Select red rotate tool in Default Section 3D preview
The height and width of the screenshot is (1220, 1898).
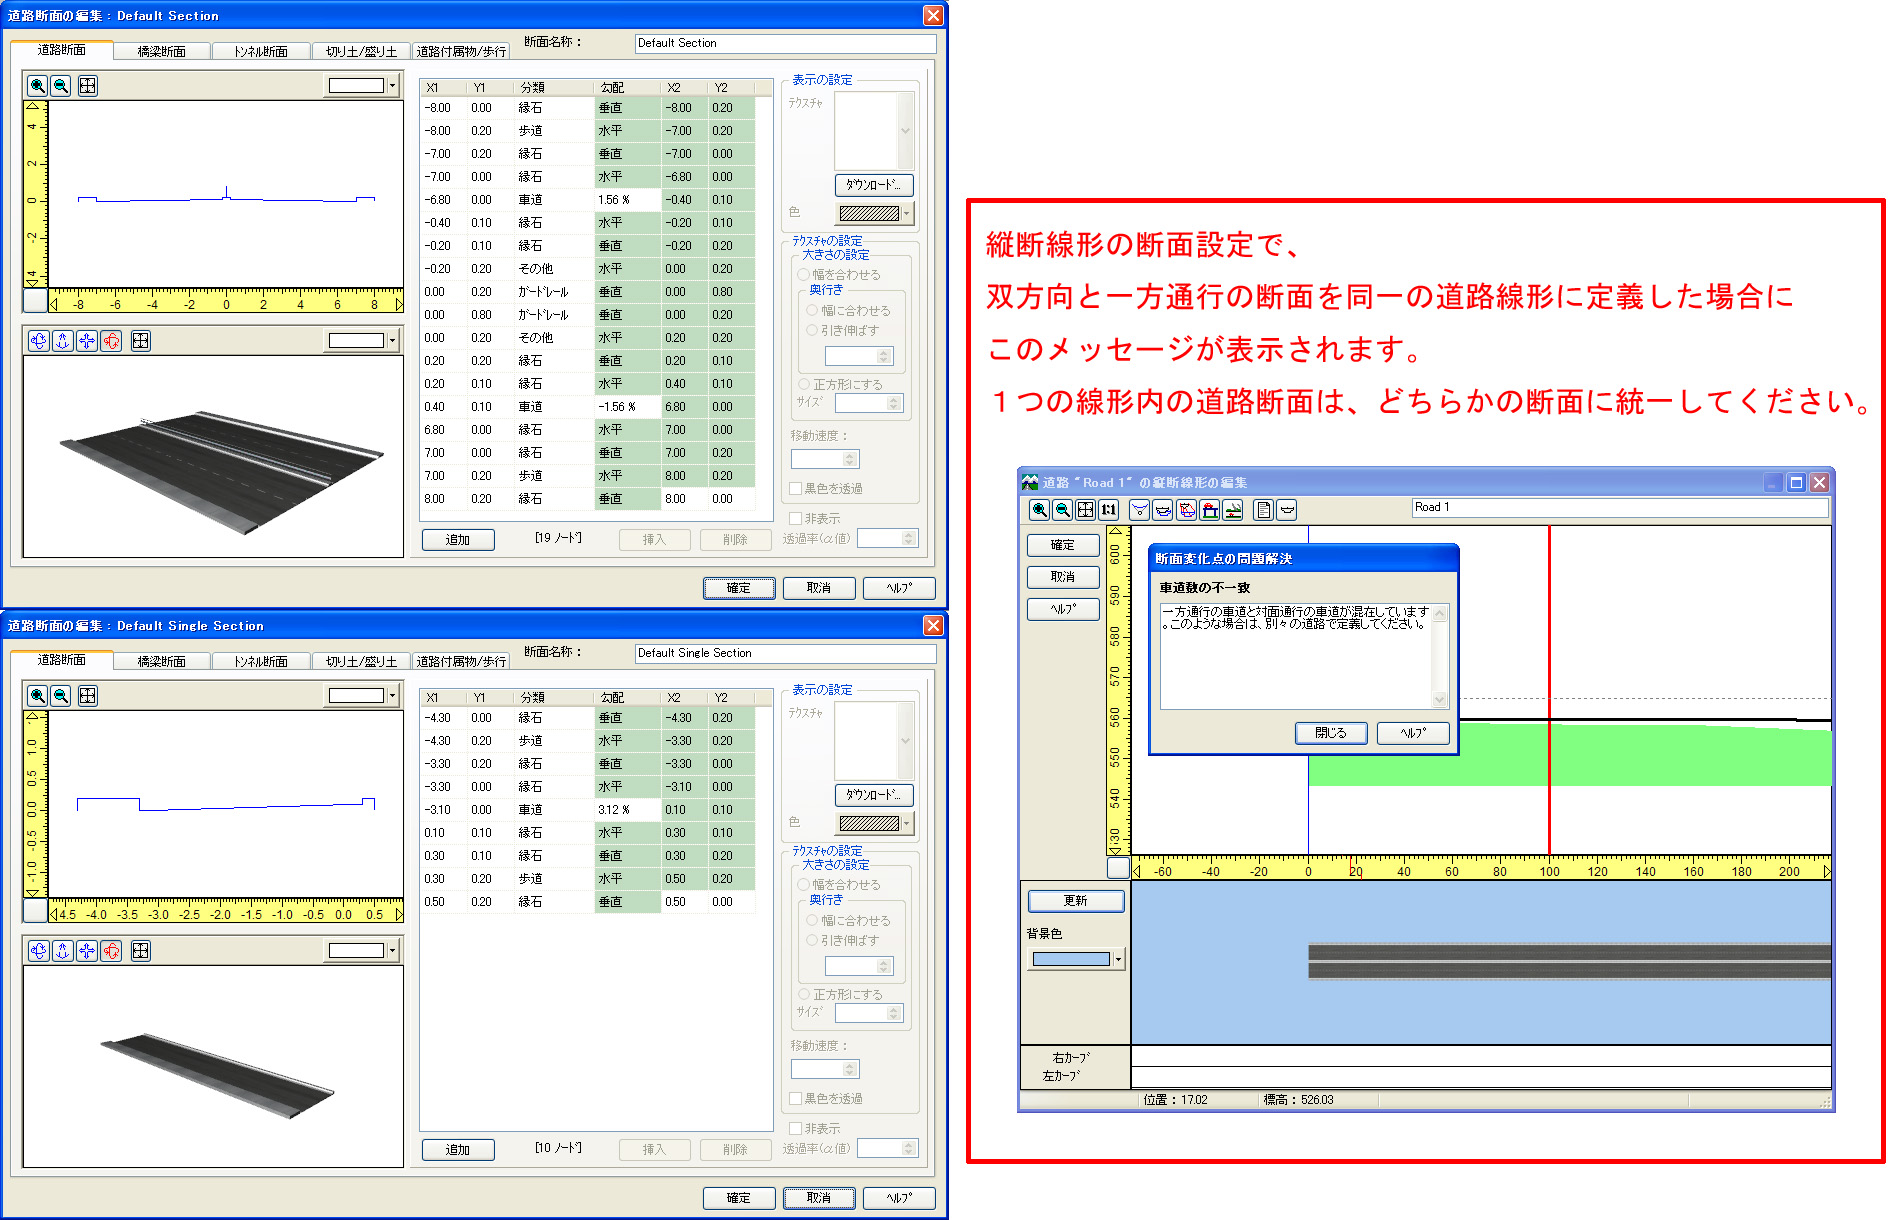point(111,341)
